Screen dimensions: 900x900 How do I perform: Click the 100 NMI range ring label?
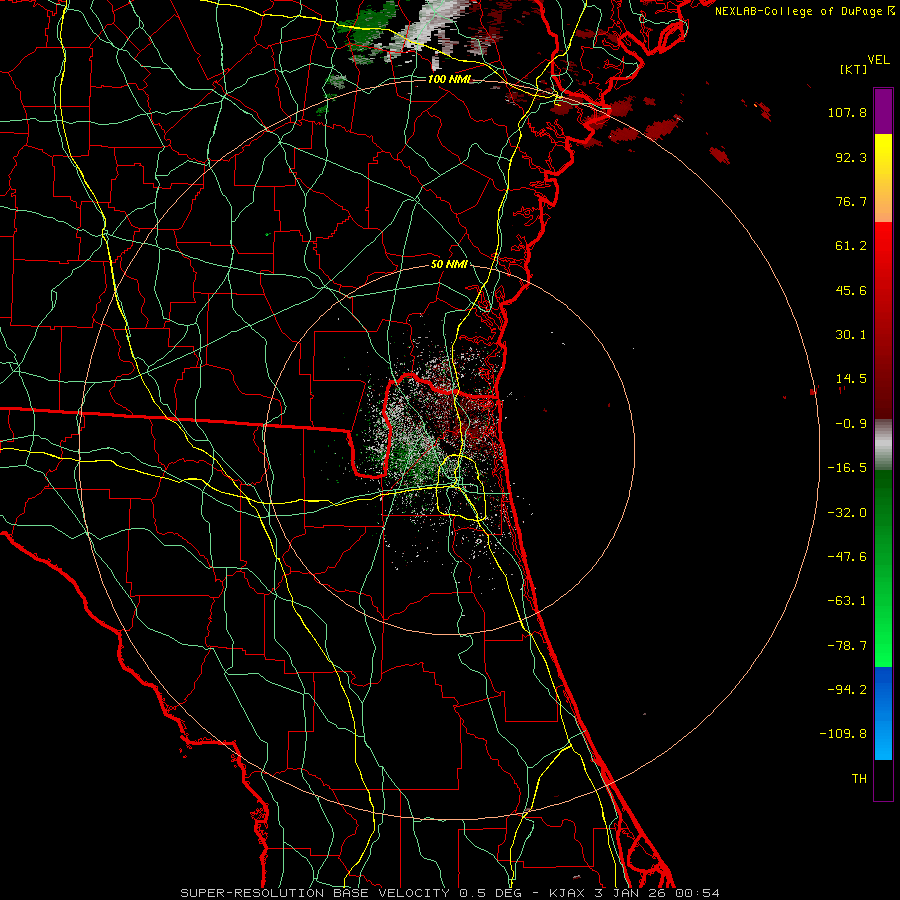point(449,79)
